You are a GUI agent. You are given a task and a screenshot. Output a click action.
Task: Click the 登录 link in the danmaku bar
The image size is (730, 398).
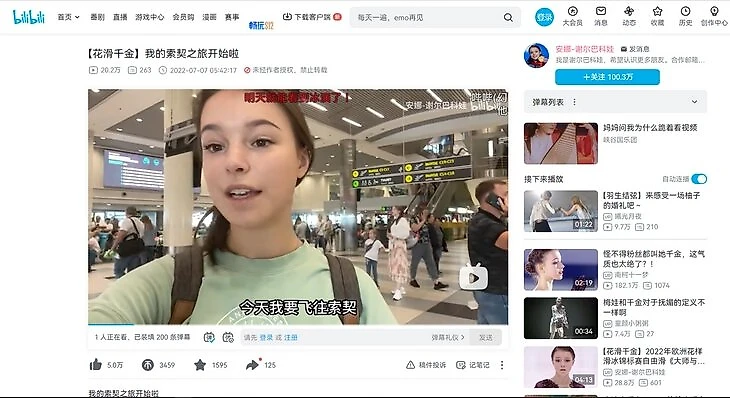pyautogui.click(x=266, y=337)
